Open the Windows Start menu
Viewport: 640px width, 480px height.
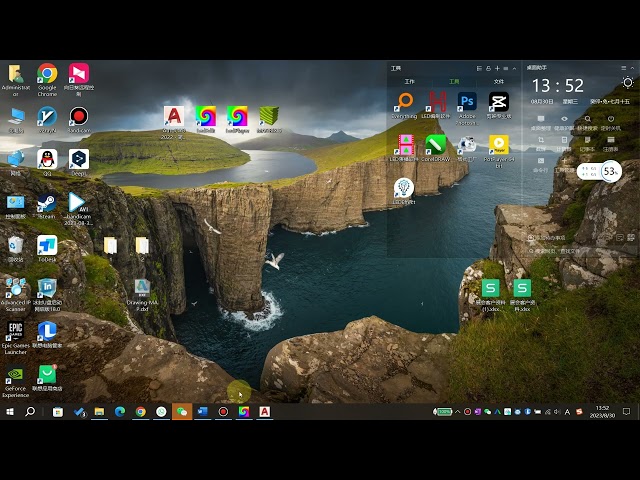pyautogui.click(x=10, y=412)
